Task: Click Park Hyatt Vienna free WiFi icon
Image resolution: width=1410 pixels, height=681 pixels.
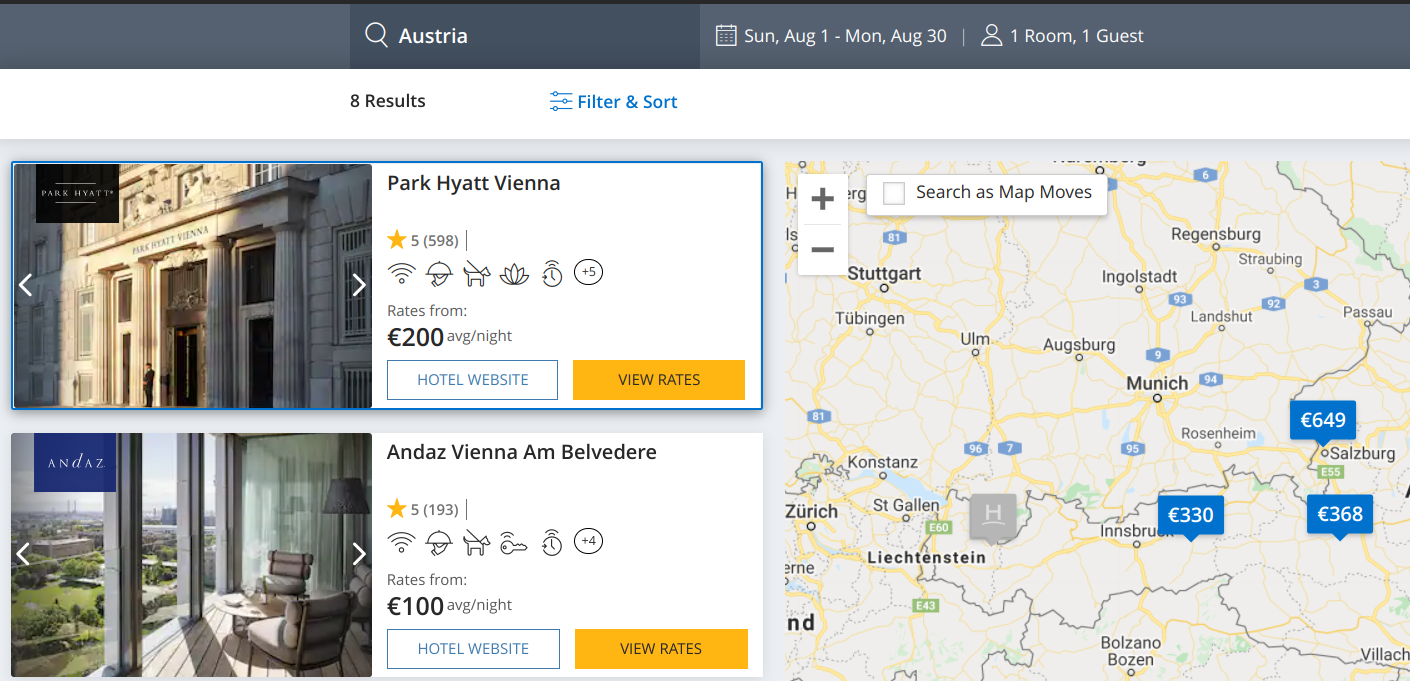Action: click(402, 273)
